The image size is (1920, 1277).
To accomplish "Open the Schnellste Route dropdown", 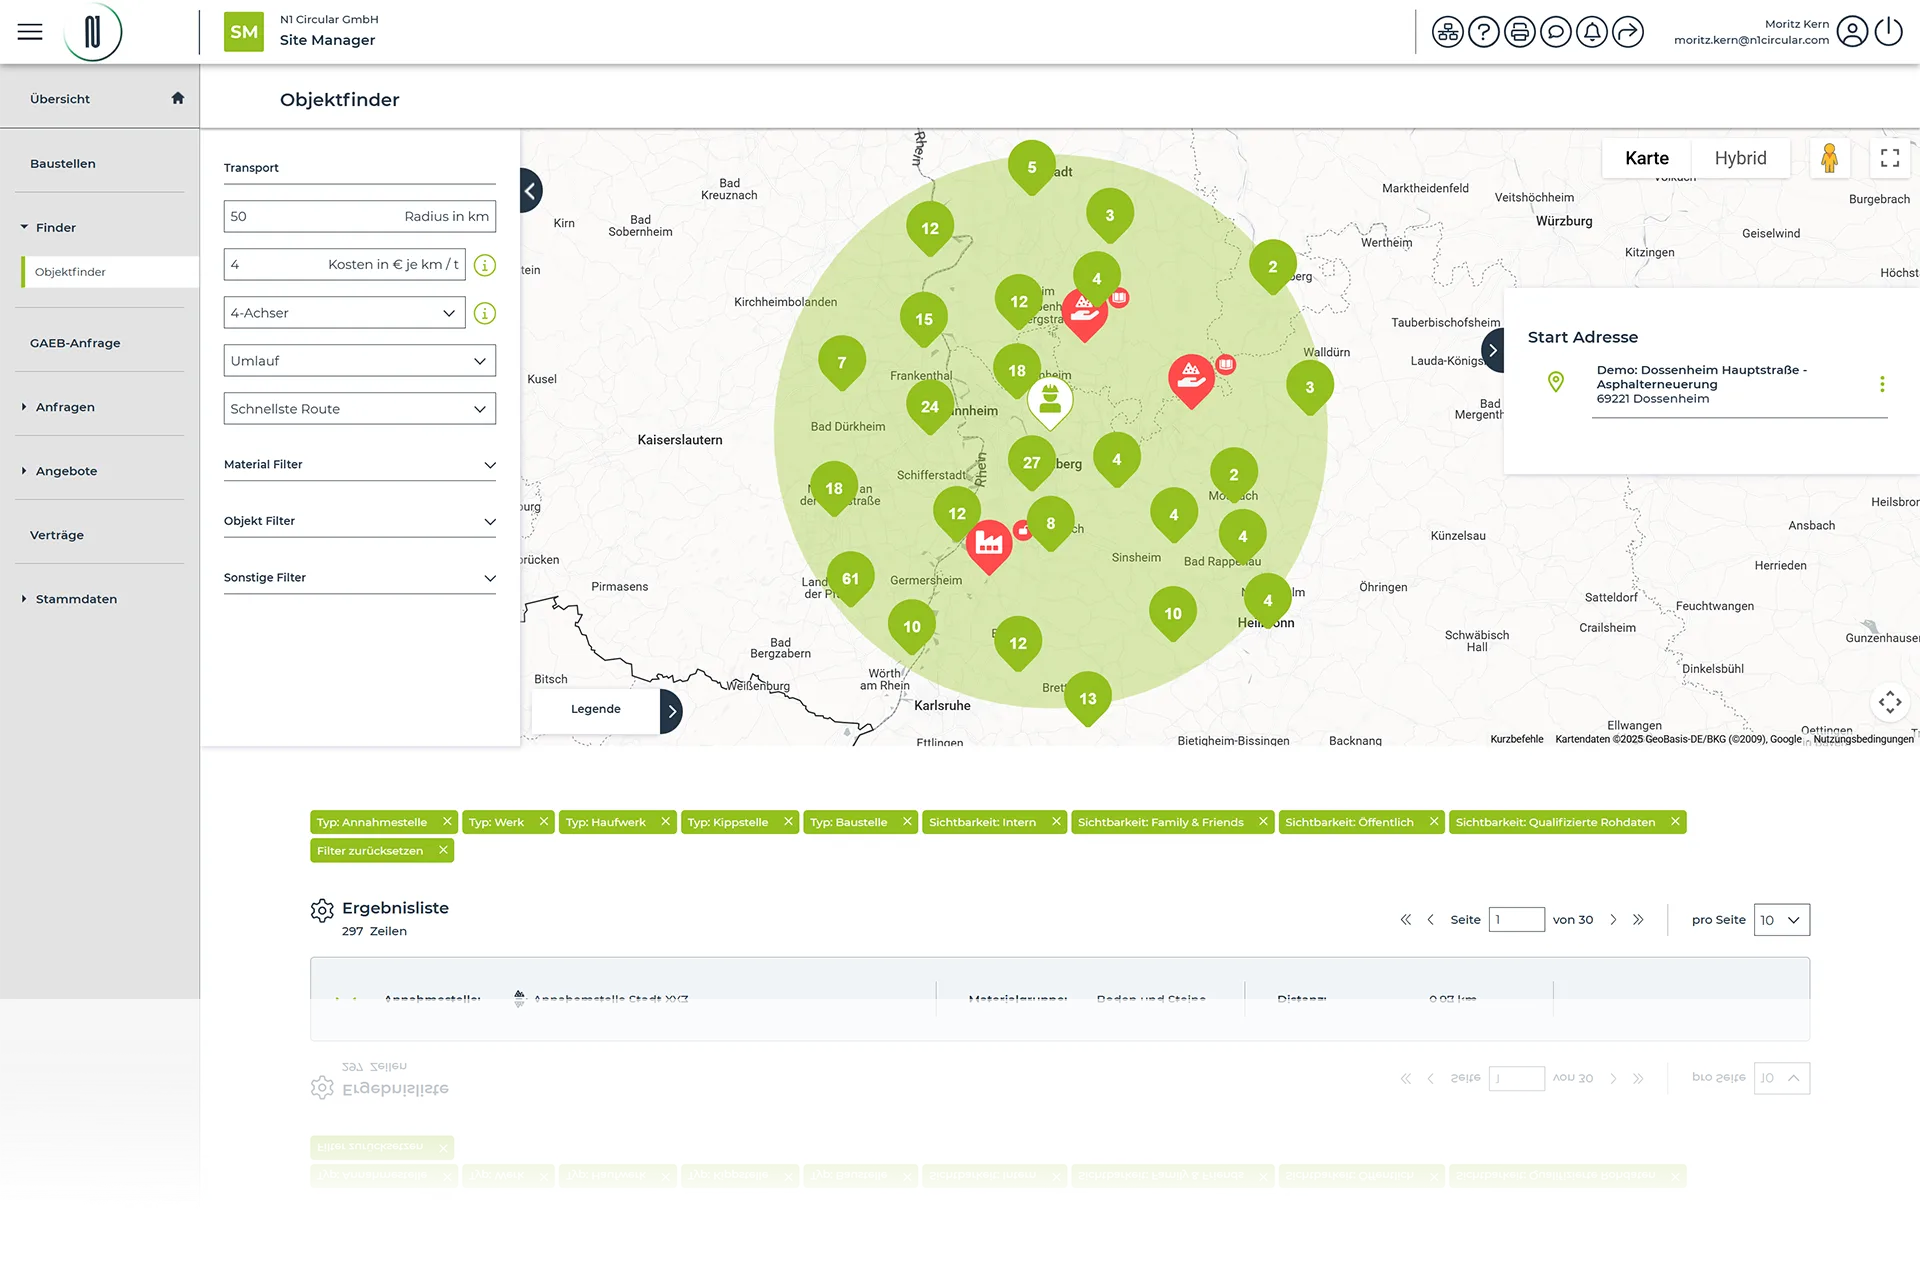I will 360,409.
